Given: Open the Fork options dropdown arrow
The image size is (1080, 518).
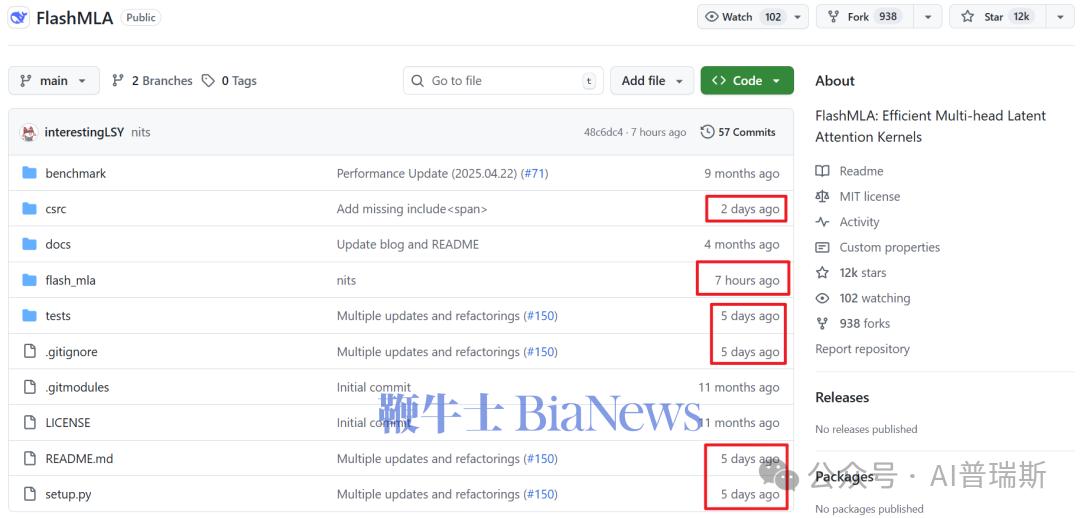Looking at the screenshot, I should click(x=926, y=17).
